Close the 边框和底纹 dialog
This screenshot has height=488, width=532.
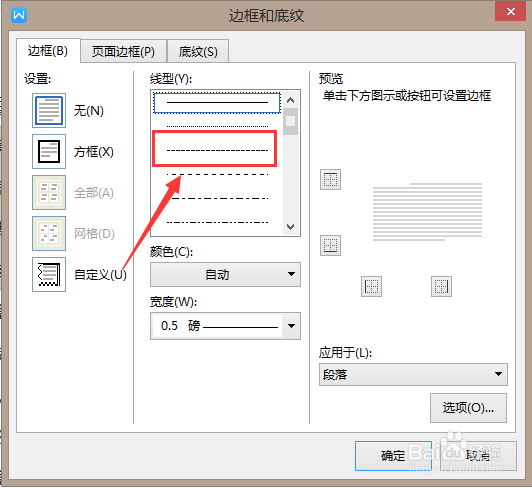pos(511,12)
